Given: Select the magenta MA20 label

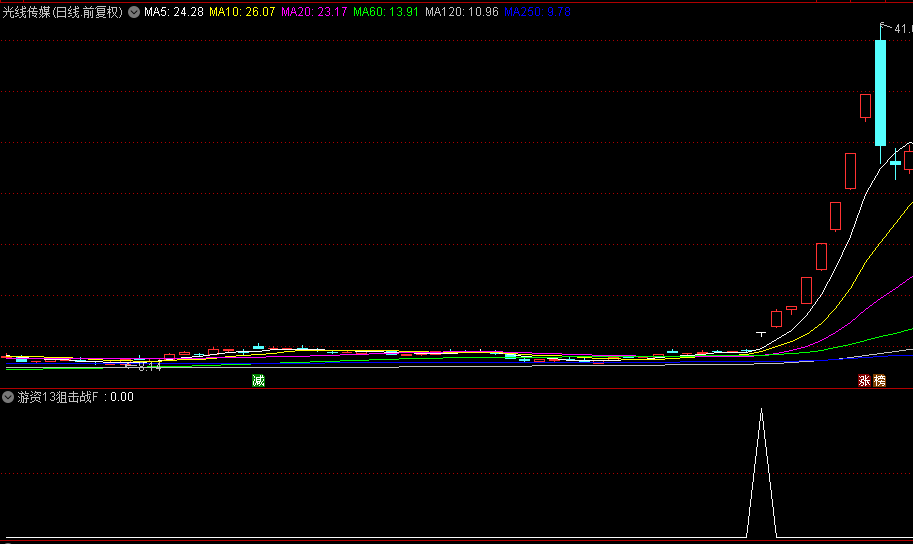Looking at the screenshot, I should [x=314, y=12].
